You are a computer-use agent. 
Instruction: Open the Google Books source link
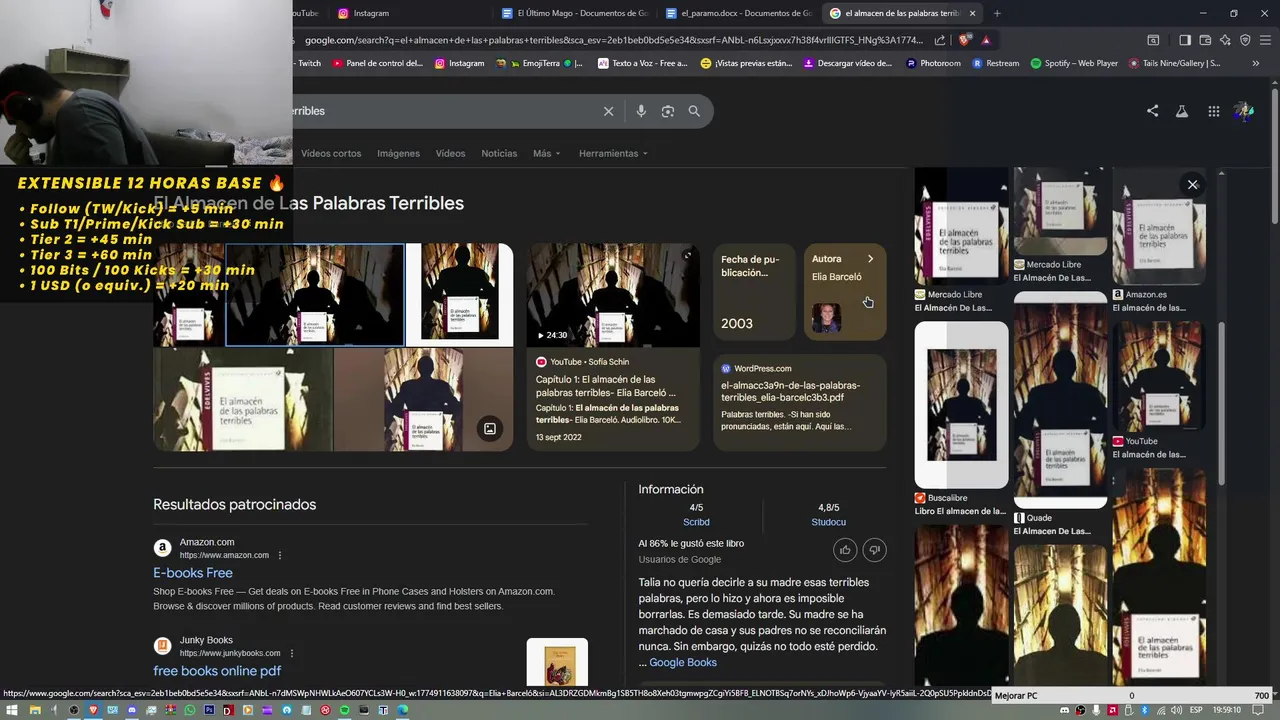(683, 662)
